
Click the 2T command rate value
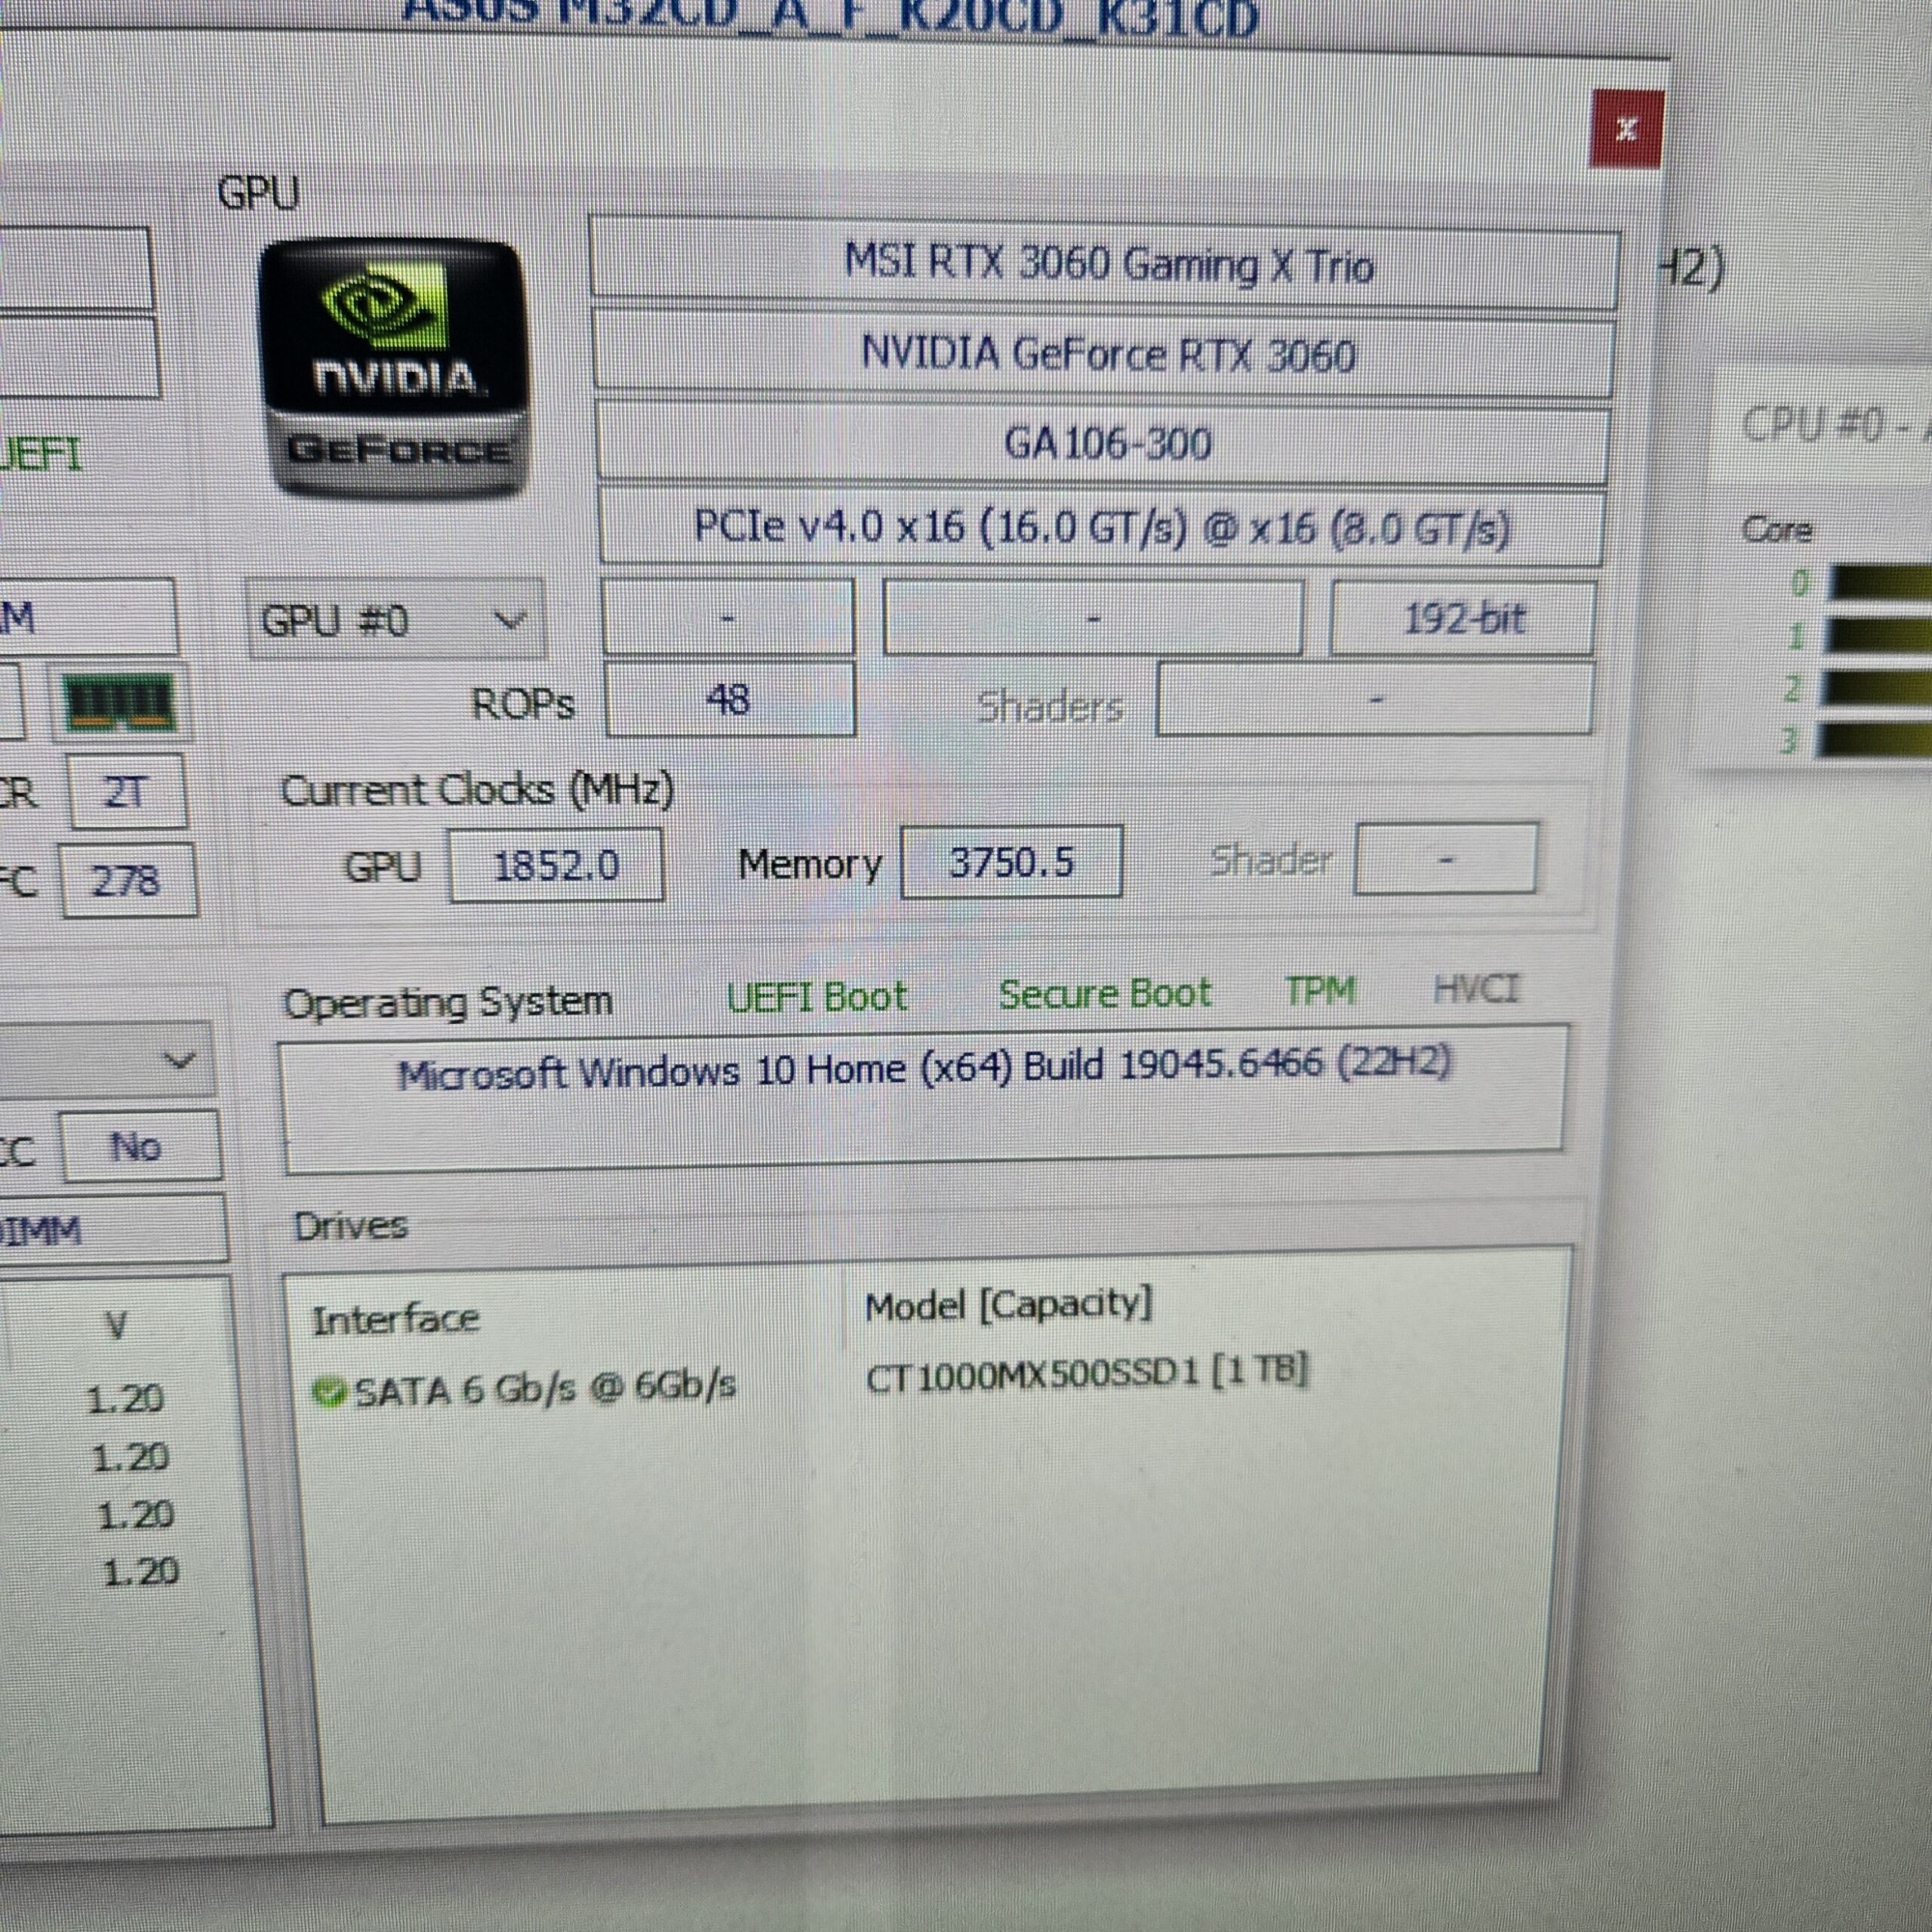pyautogui.click(x=126, y=791)
